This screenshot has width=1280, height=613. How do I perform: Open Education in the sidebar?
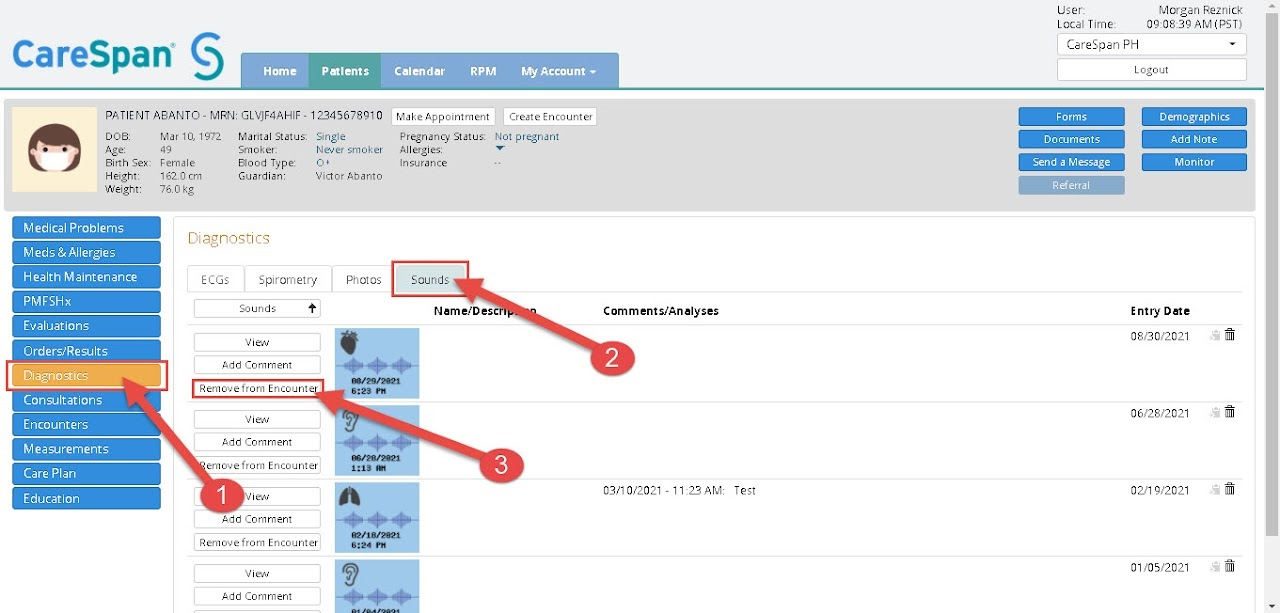86,498
